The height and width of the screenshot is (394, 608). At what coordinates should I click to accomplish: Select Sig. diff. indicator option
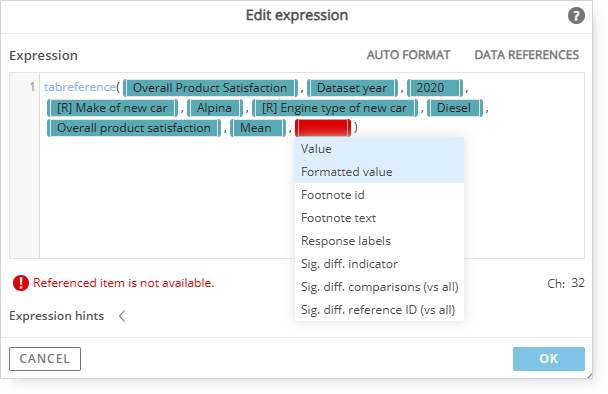(379, 264)
